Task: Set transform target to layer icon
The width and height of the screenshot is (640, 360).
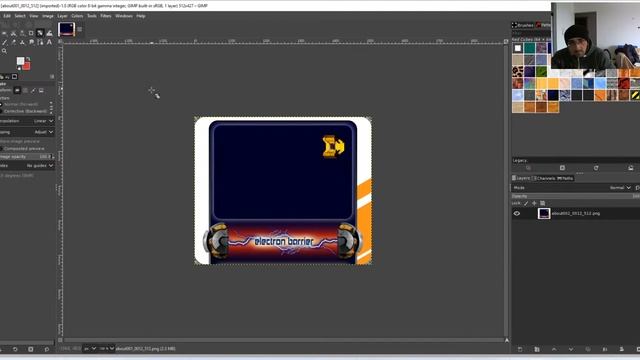Action: 17,90
